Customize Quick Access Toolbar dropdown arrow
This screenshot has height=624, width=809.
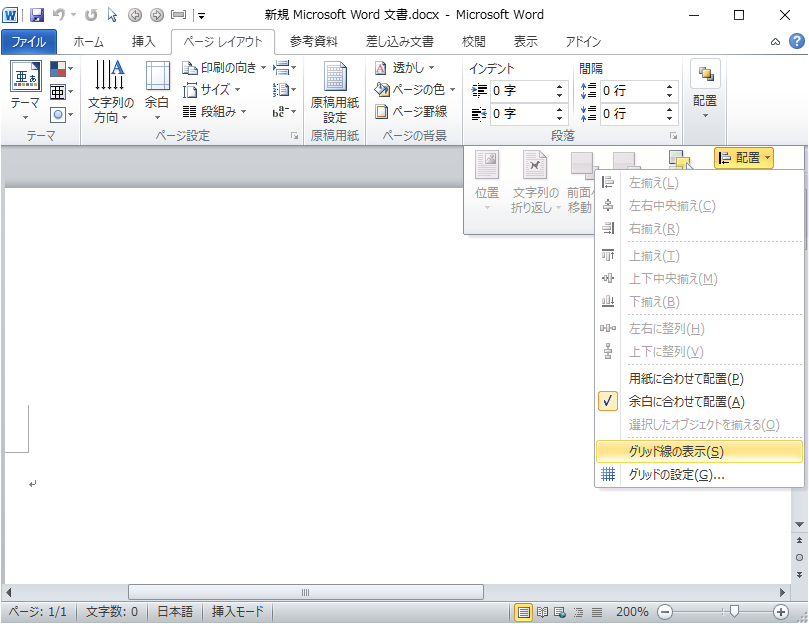click(202, 15)
